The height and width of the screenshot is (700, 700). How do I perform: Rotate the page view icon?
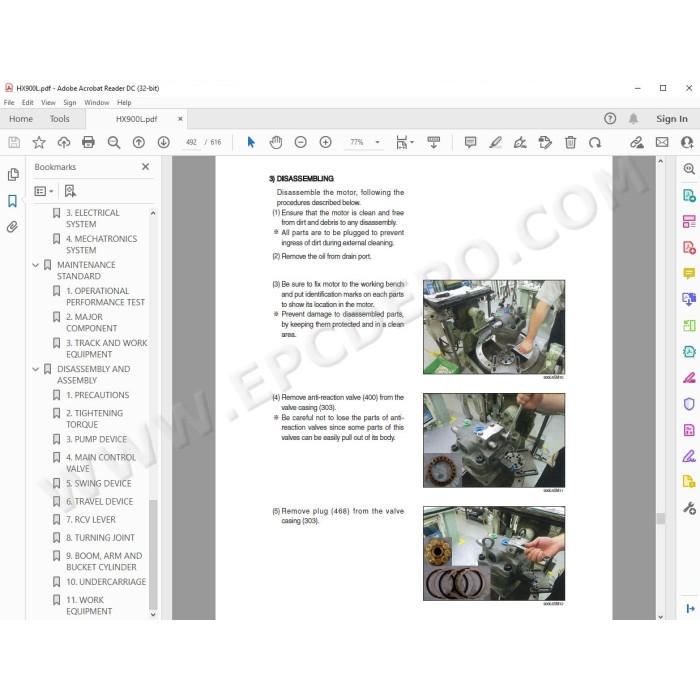click(x=595, y=142)
